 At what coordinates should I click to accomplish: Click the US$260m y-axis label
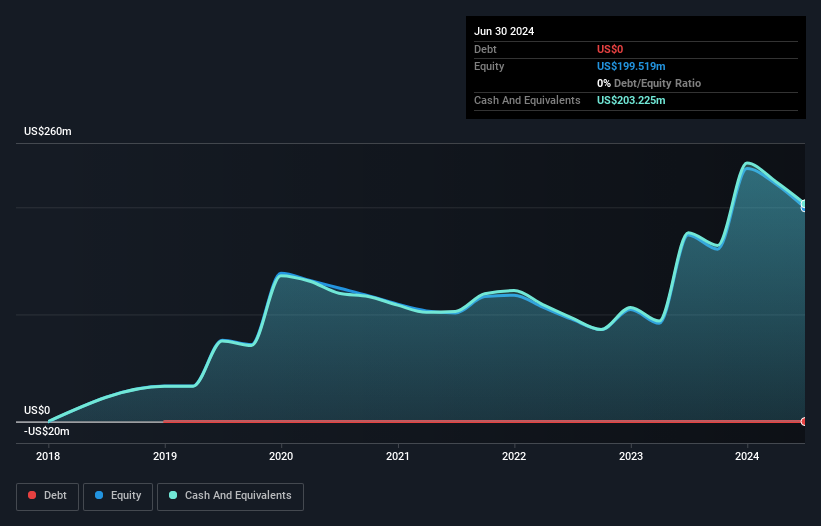coord(48,131)
